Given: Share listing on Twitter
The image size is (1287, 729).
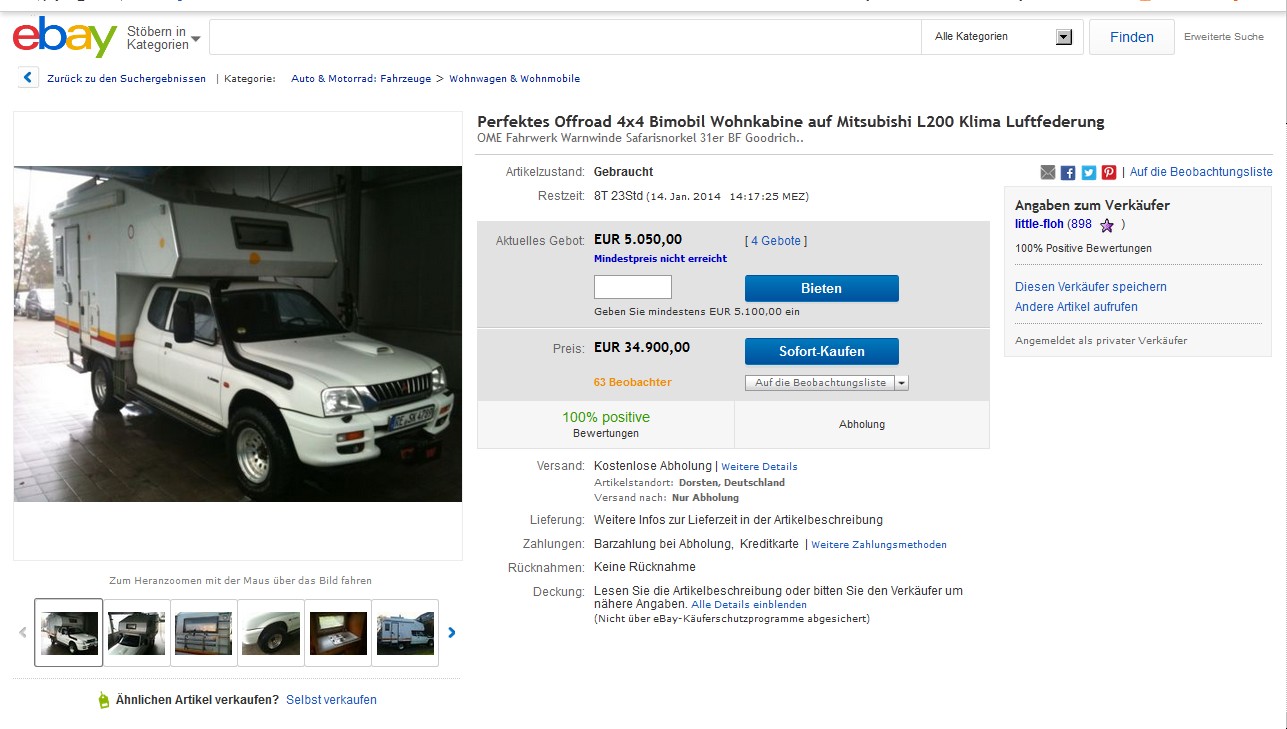Looking at the screenshot, I should (1089, 172).
